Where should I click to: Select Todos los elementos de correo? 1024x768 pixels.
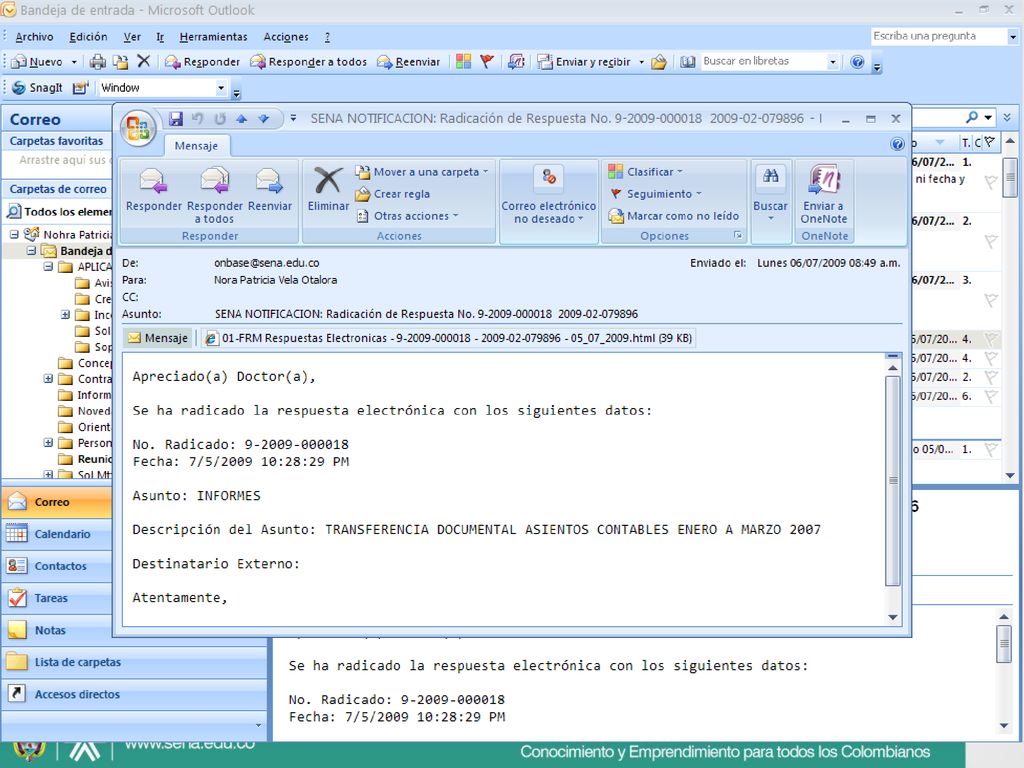61,212
